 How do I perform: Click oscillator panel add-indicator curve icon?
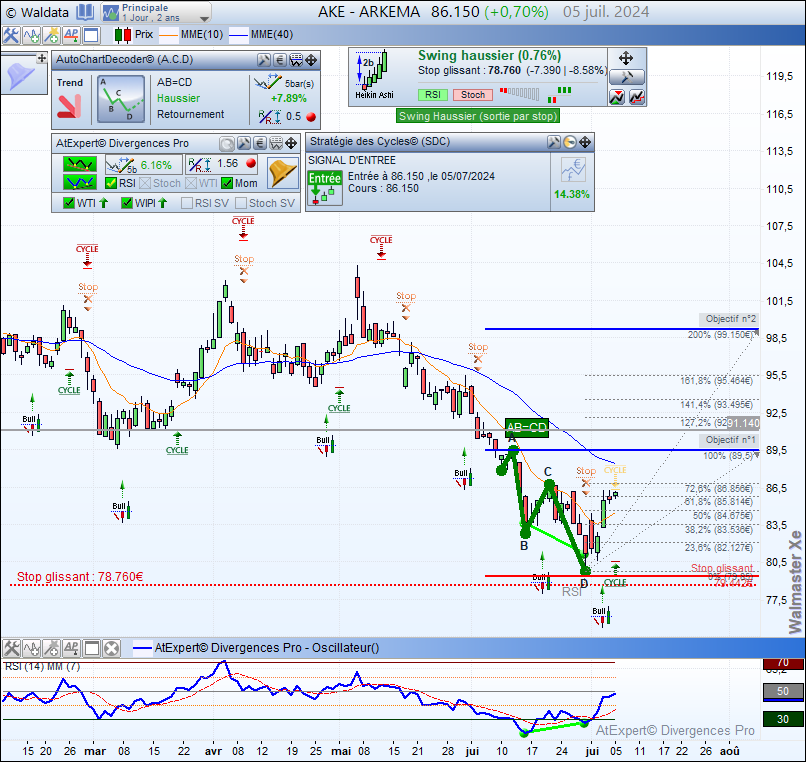31,648
